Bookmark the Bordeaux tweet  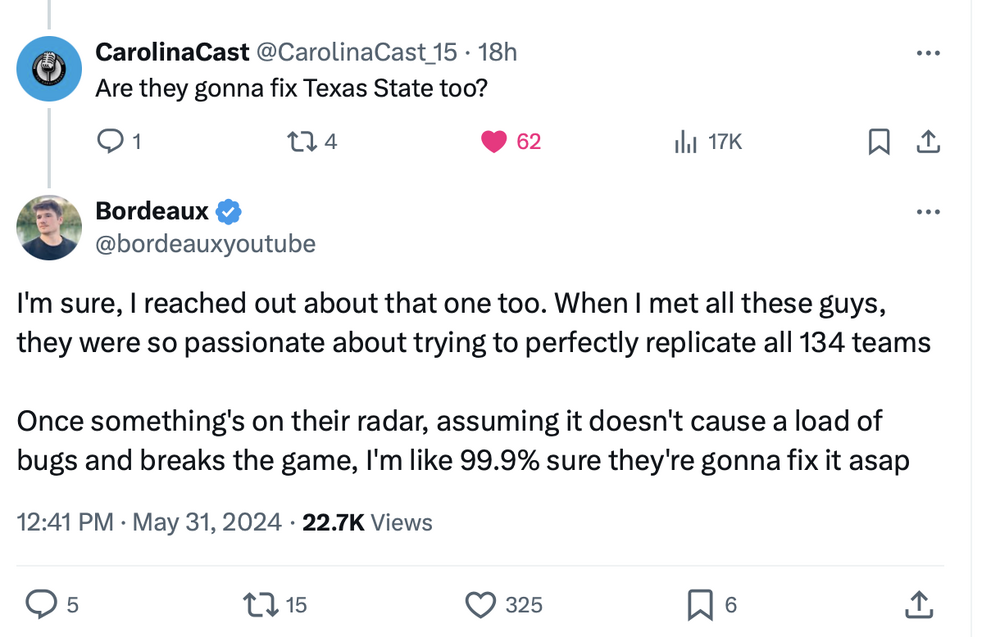[699, 604]
